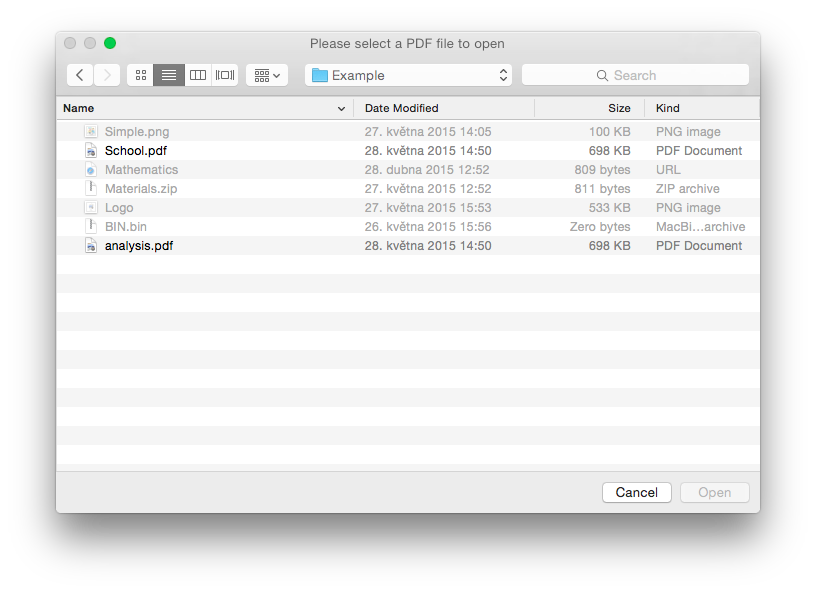This screenshot has height=593, width=816.
Task: Click the School.pdf document icon
Action: click(90, 150)
